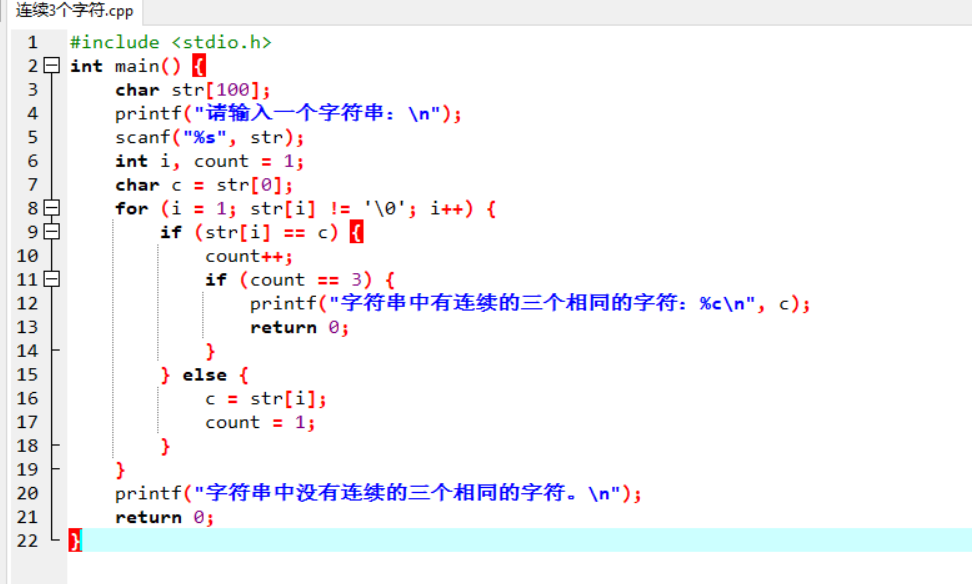Click the return 0; on line 13
This screenshot has height=584, width=972.
pyautogui.click(x=299, y=327)
